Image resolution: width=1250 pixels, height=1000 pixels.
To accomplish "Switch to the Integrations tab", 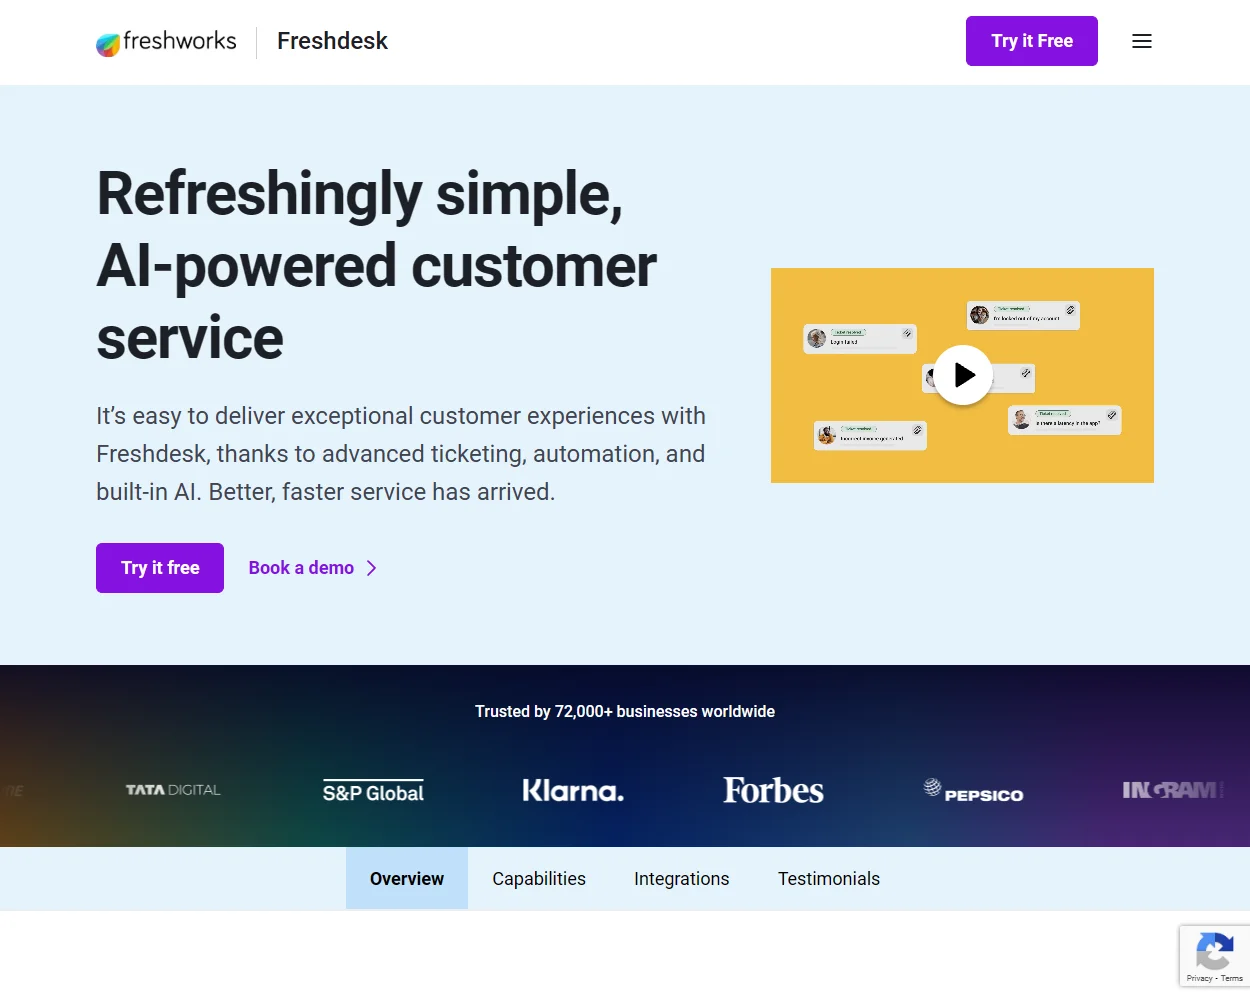I will [x=681, y=878].
